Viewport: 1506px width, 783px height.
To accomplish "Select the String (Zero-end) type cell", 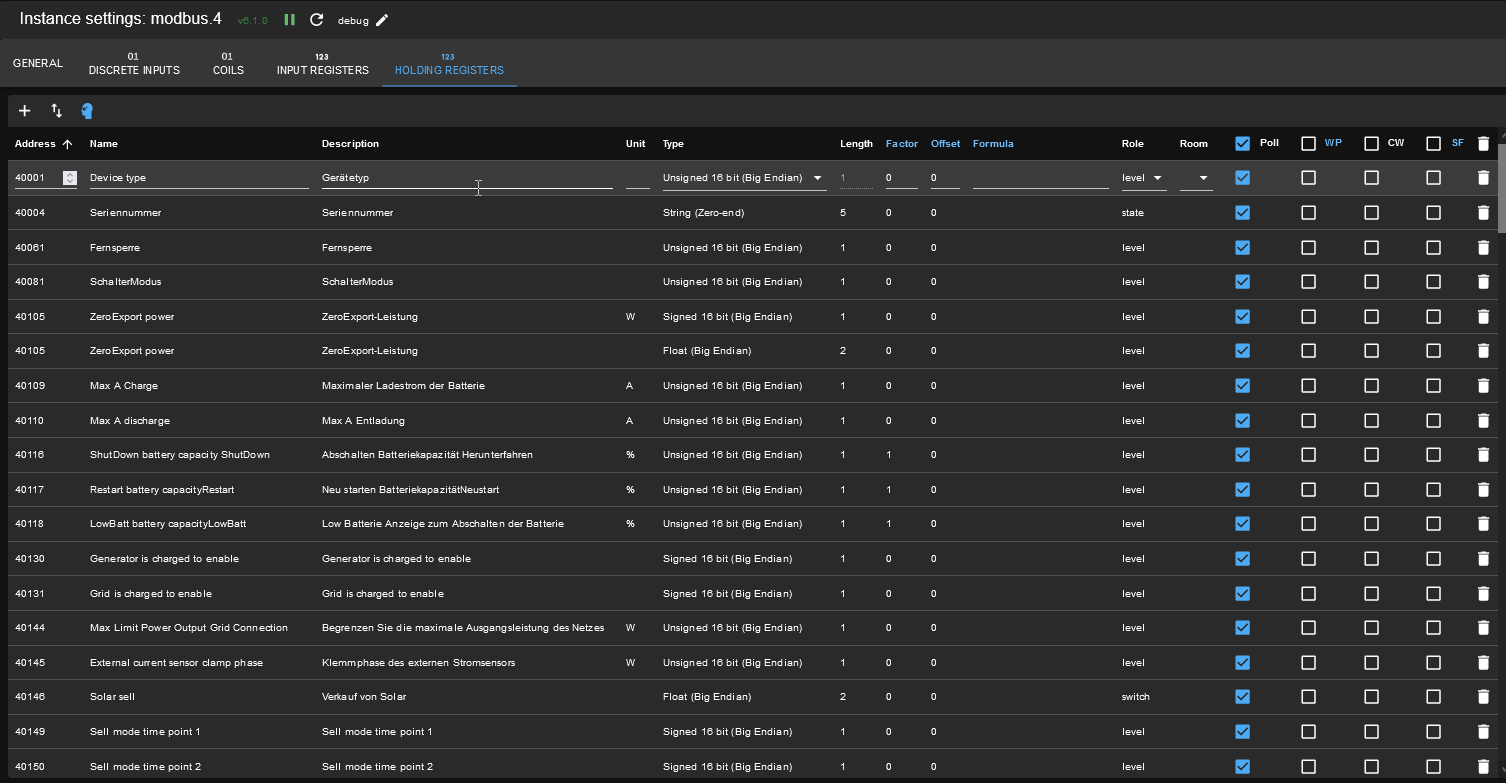I will click(703, 213).
